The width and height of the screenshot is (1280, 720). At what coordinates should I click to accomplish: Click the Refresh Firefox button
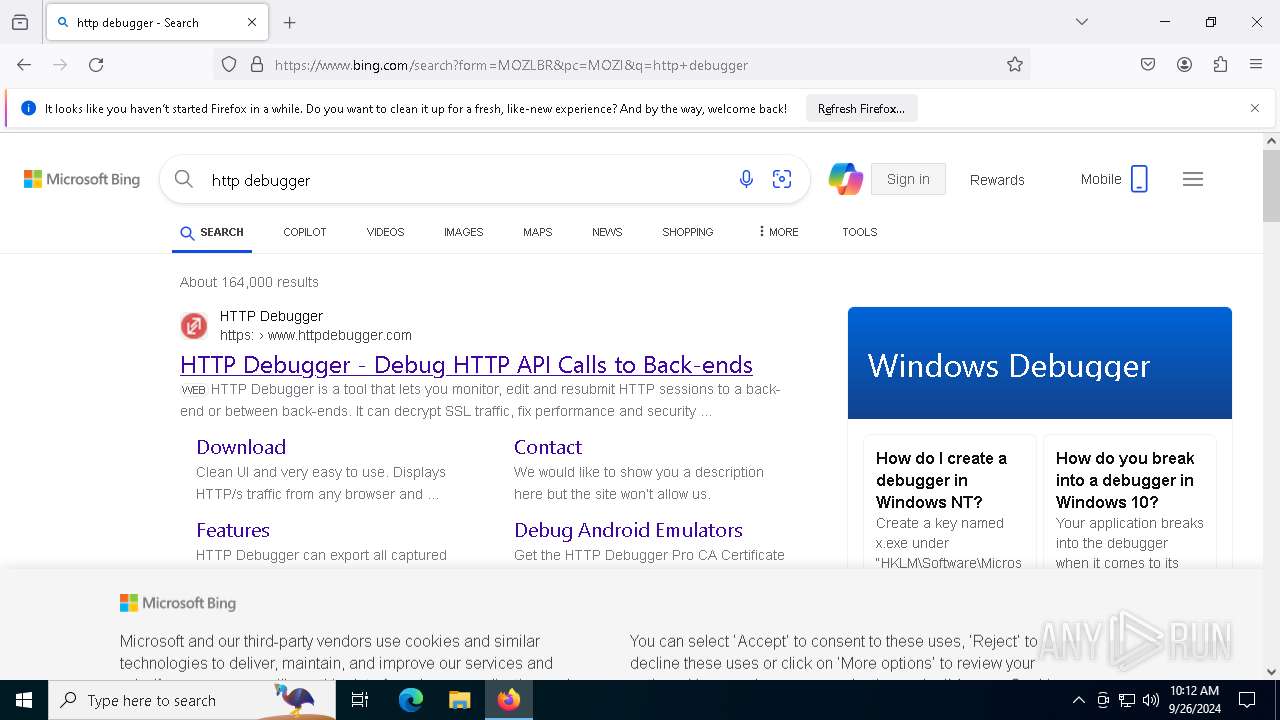click(x=861, y=109)
